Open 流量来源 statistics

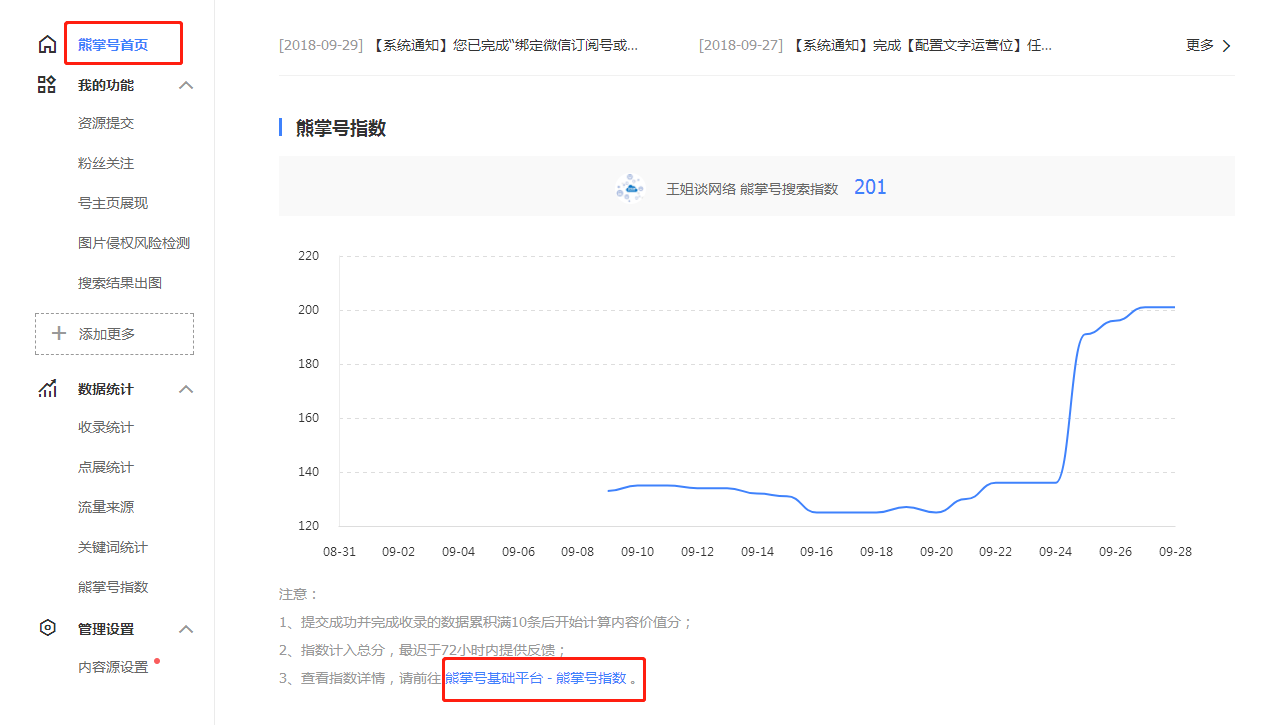(106, 507)
